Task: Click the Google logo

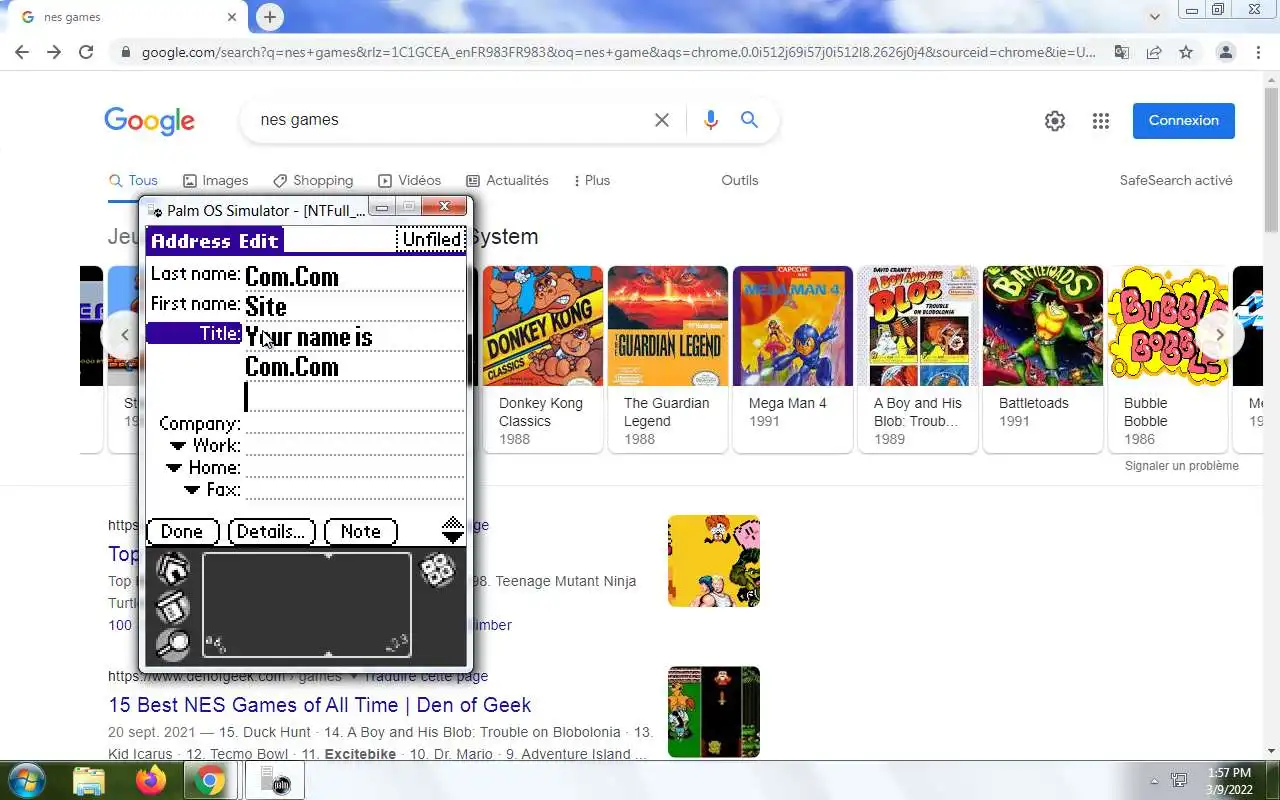Action: coord(149,121)
